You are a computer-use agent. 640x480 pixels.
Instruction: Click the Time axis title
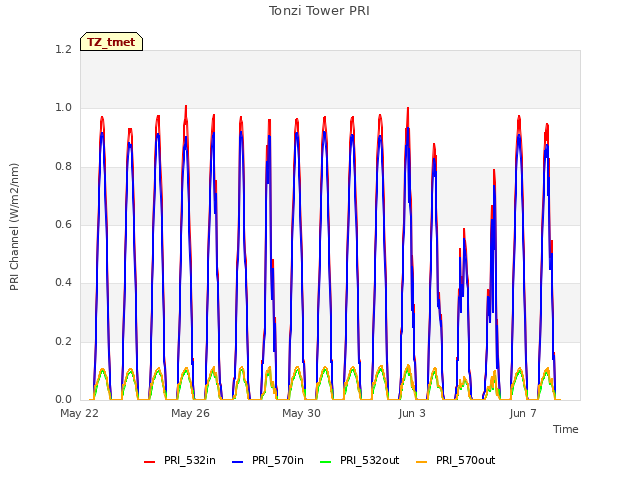point(566,429)
